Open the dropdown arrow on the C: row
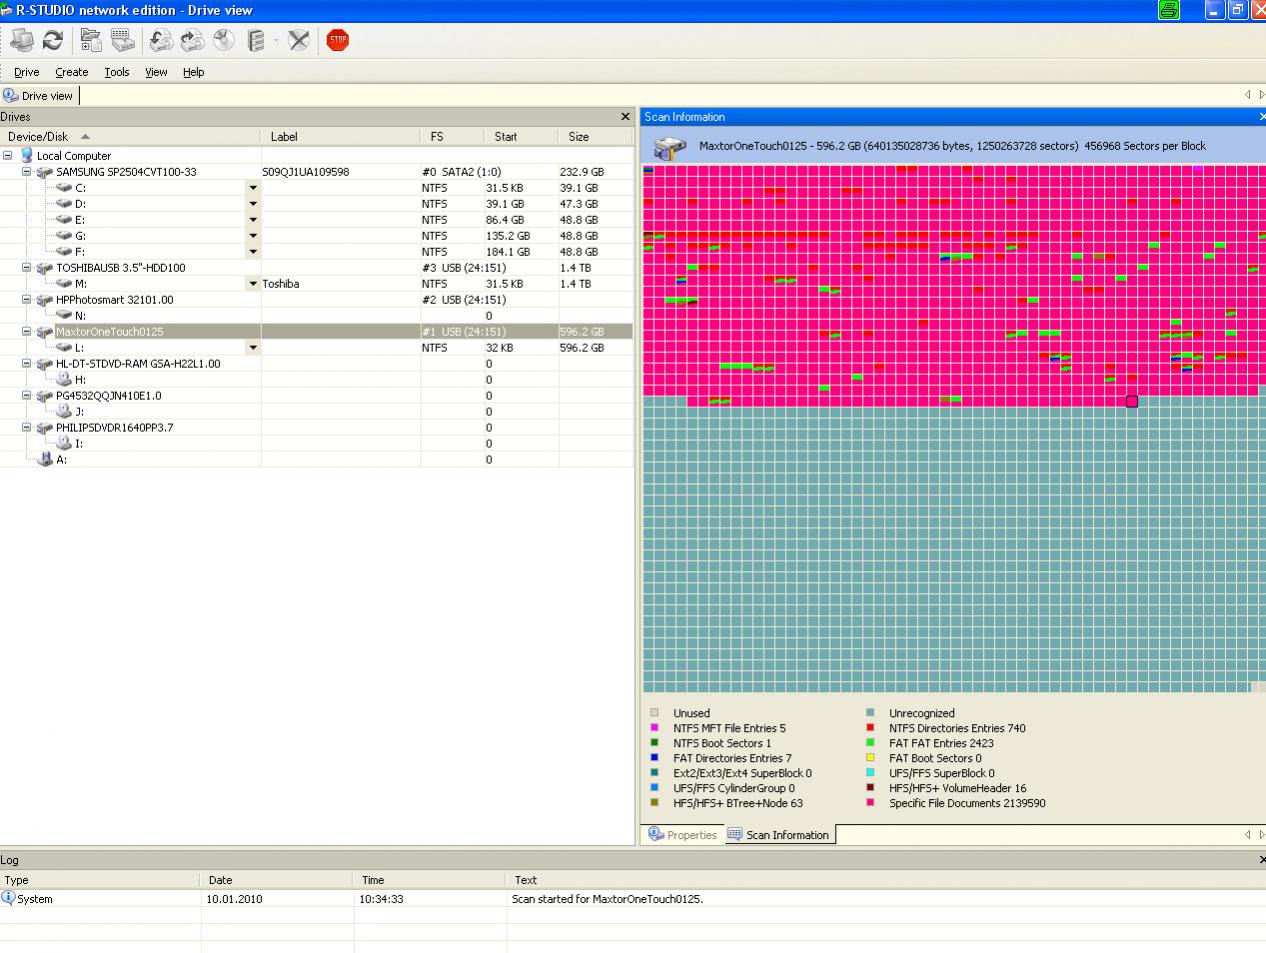The width and height of the screenshot is (1266, 953). click(253, 188)
